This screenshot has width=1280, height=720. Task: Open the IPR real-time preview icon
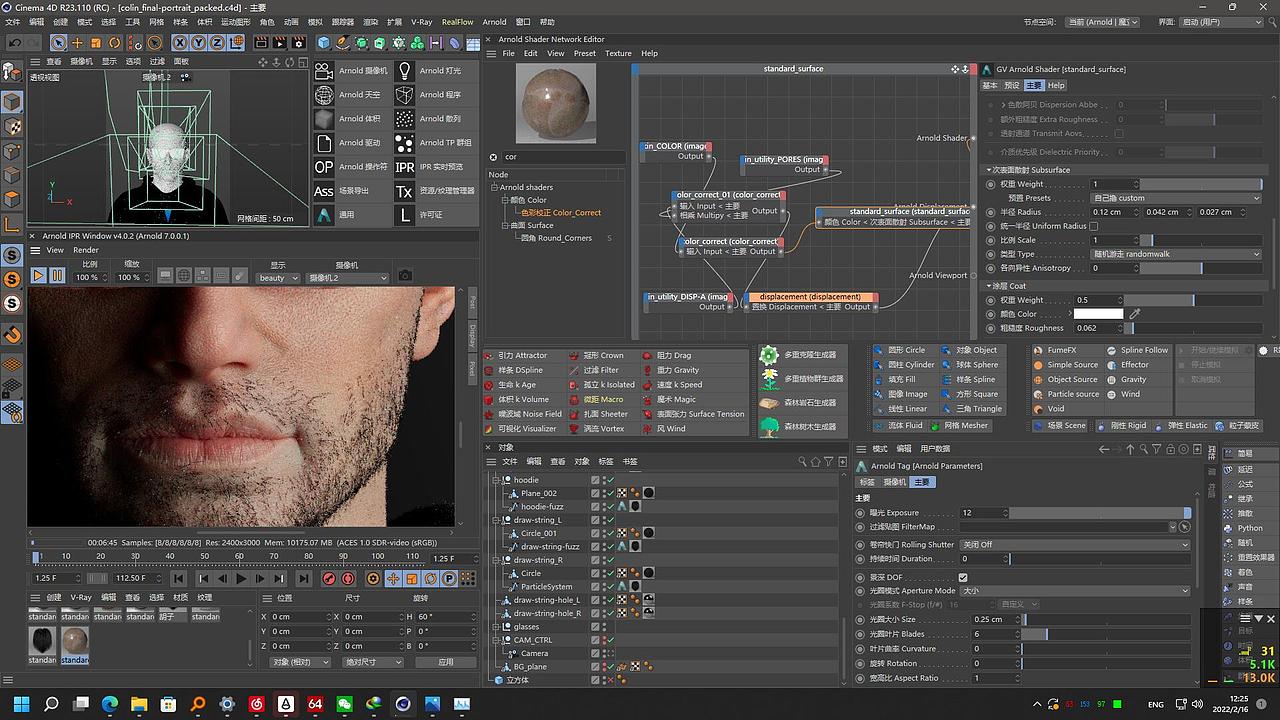[x=404, y=167]
